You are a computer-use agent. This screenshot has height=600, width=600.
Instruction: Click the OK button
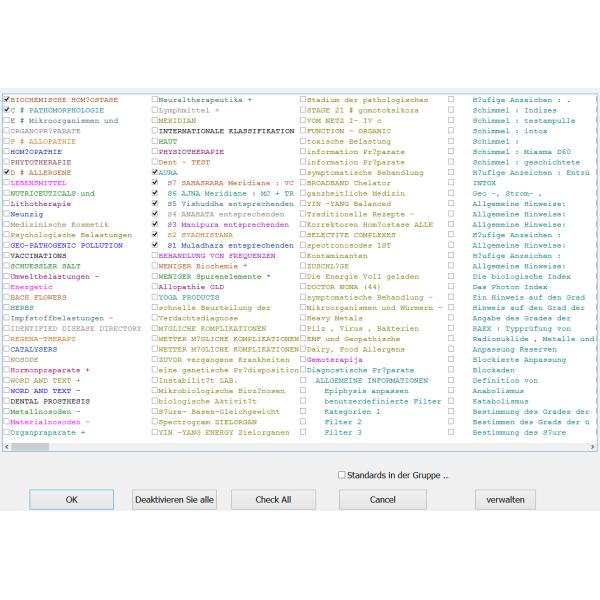click(x=70, y=499)
